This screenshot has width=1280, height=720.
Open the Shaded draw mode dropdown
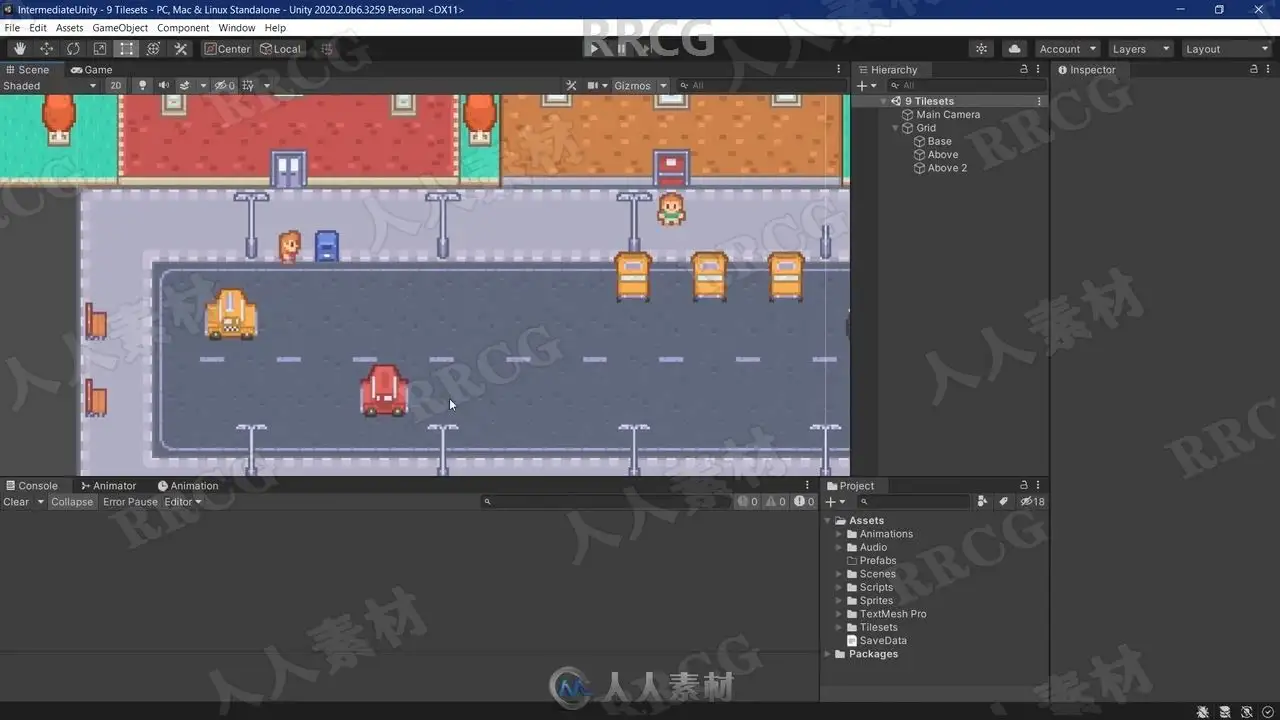point(50,86)
